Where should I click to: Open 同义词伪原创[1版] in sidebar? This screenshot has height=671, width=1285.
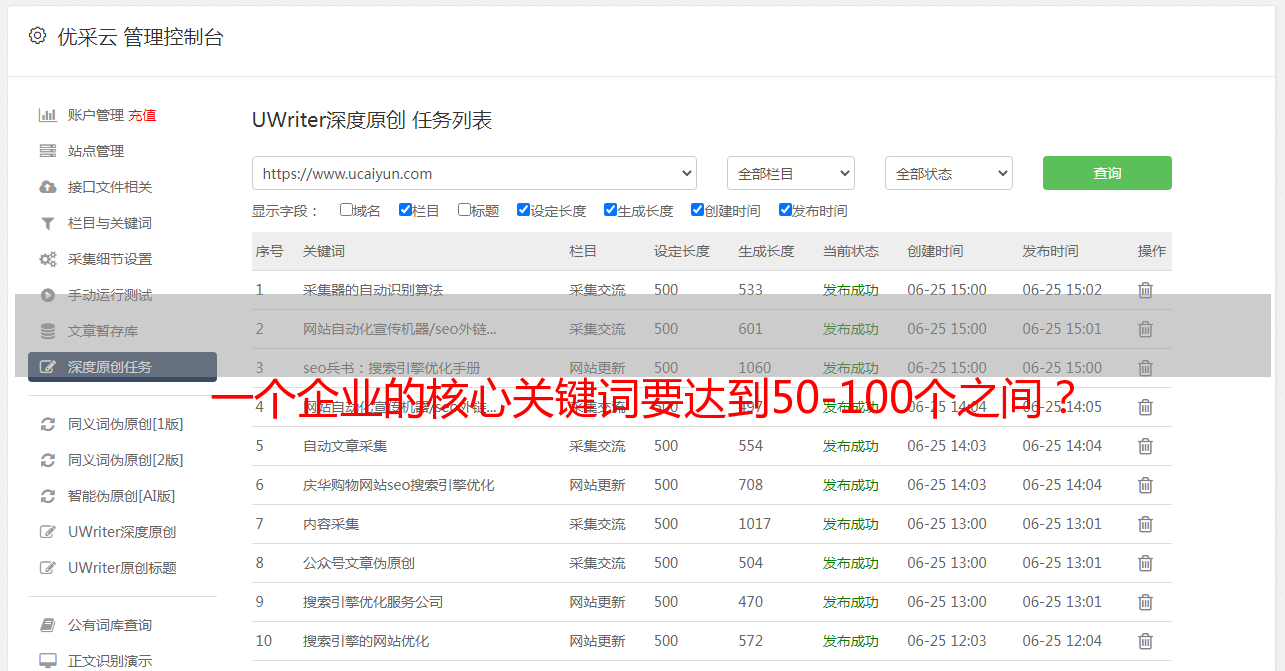(x=125, y=424)
